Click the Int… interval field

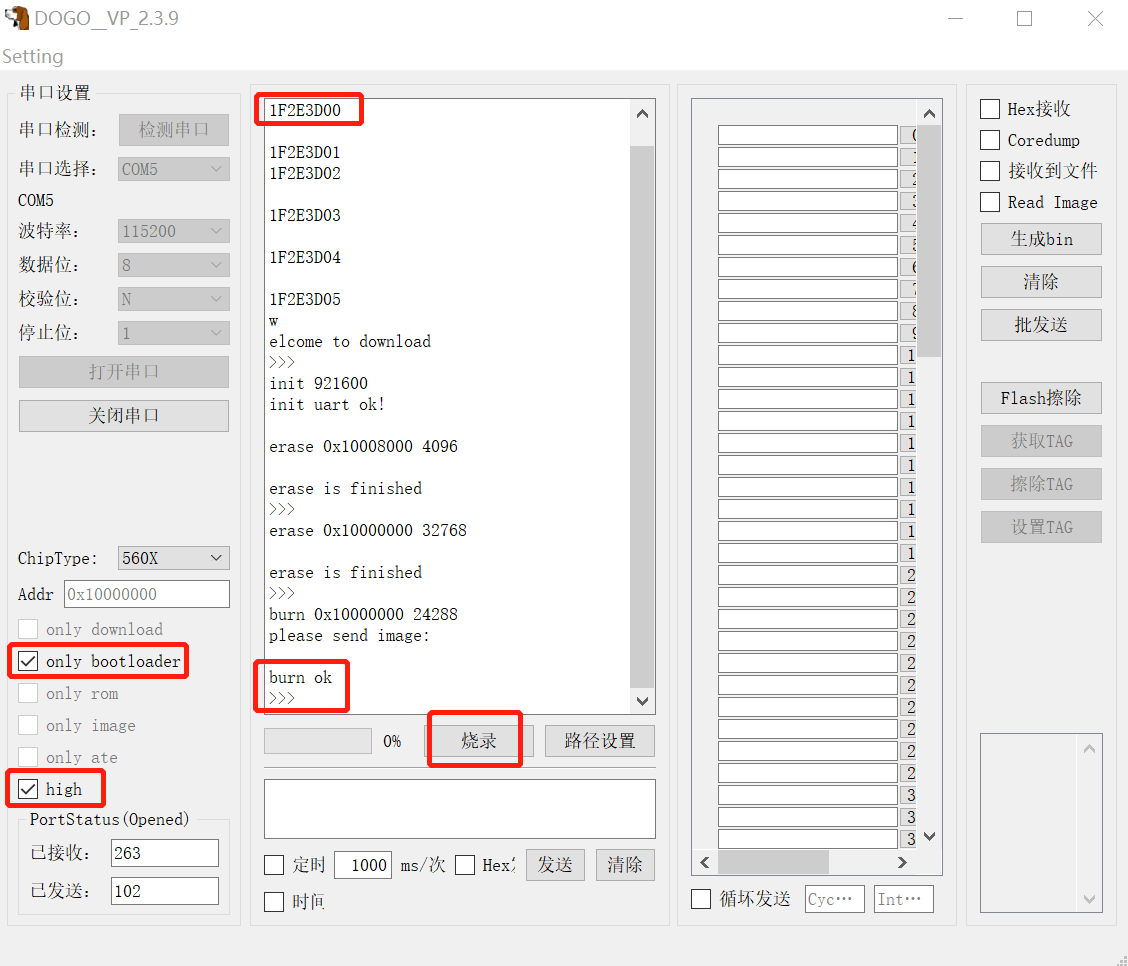click(904, 899)
